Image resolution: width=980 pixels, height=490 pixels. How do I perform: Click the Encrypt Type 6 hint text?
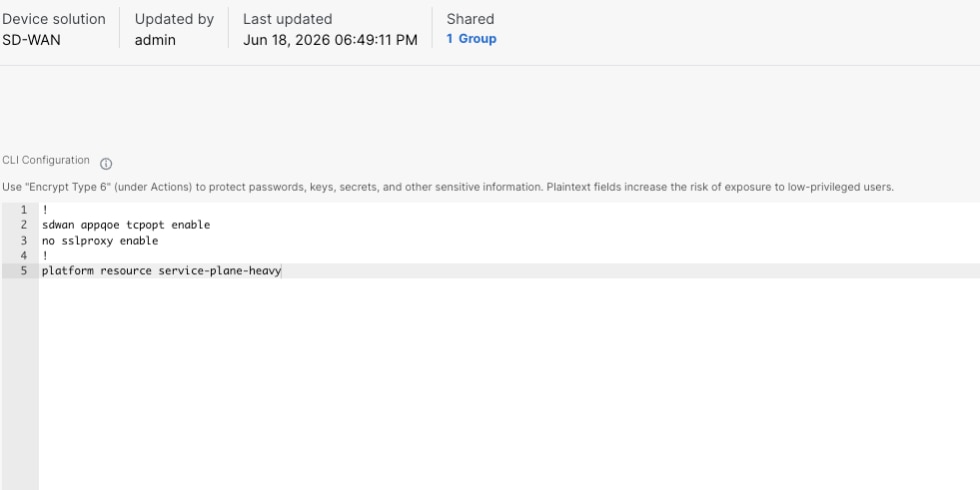tap(448, 187)
